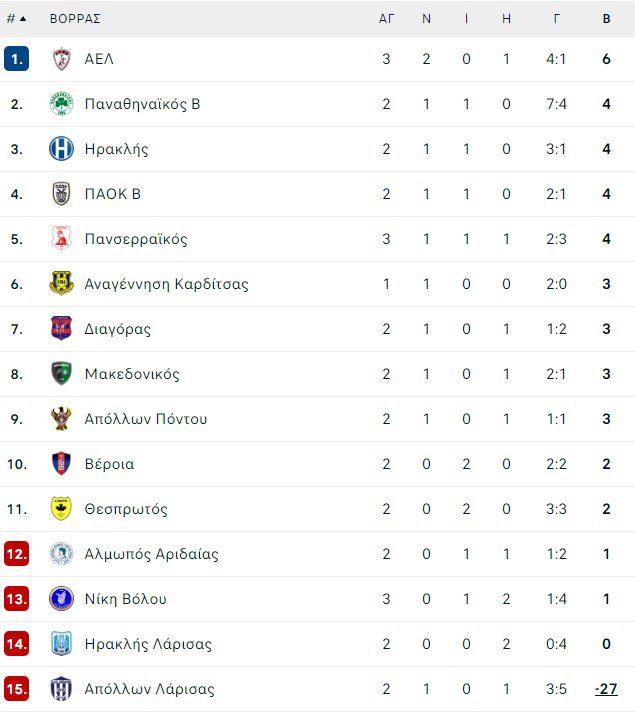This screenshot has width=635, height=719.
Task: Open Ηρακλής Λάρισας team name link
Action: coord(148,644)
